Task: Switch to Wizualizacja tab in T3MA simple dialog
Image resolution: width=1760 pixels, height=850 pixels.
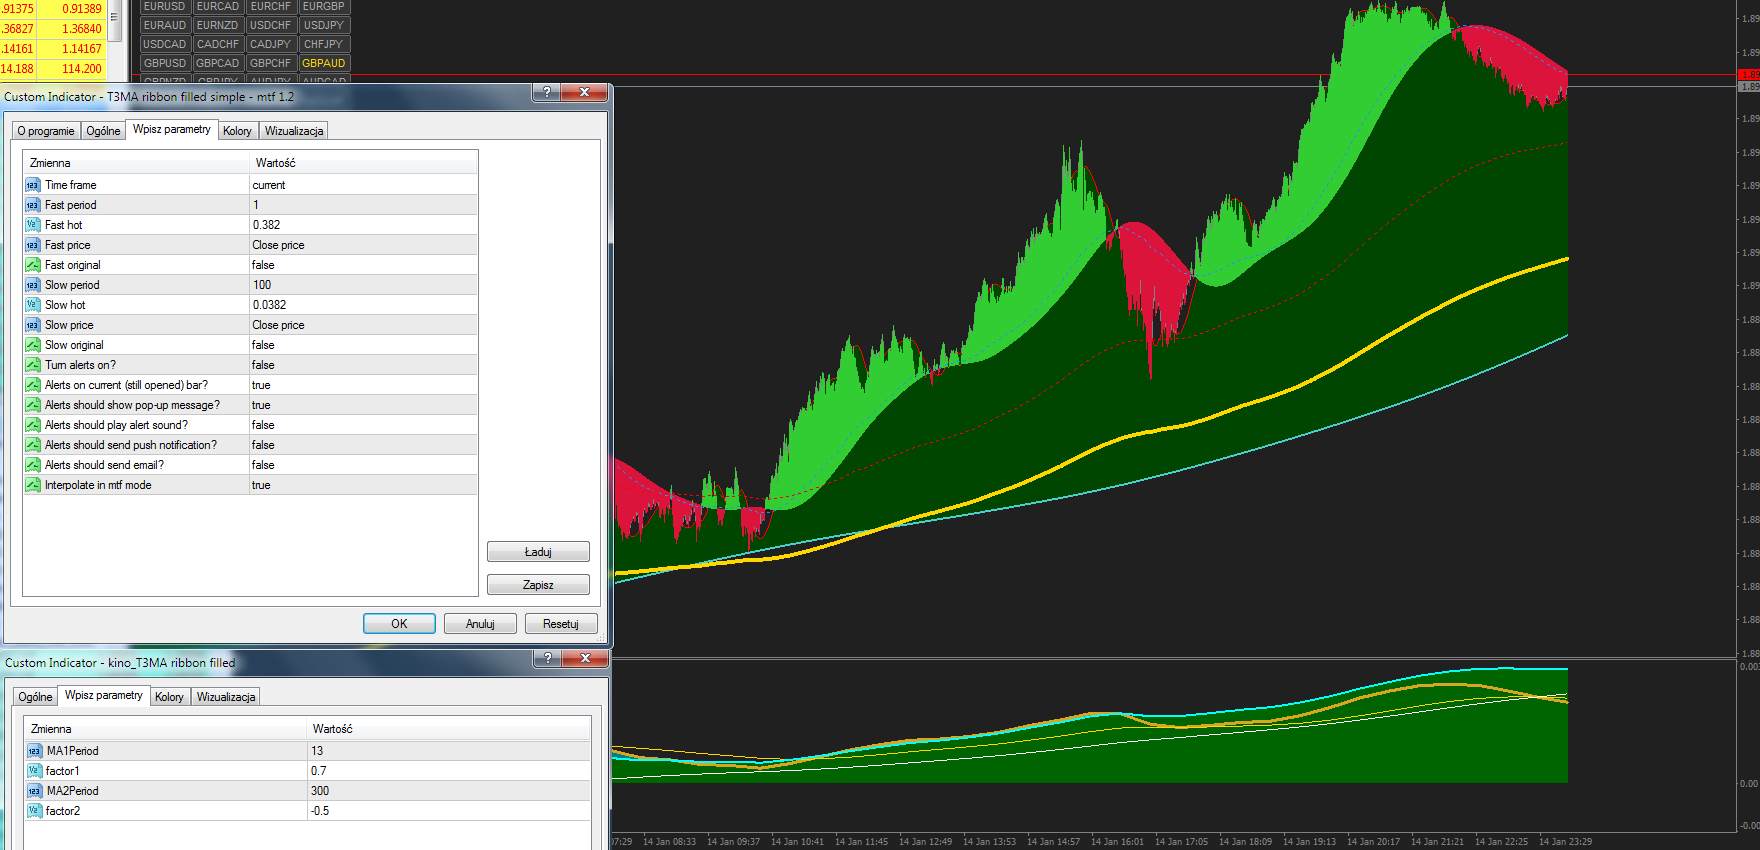Action: coord(294,131)
